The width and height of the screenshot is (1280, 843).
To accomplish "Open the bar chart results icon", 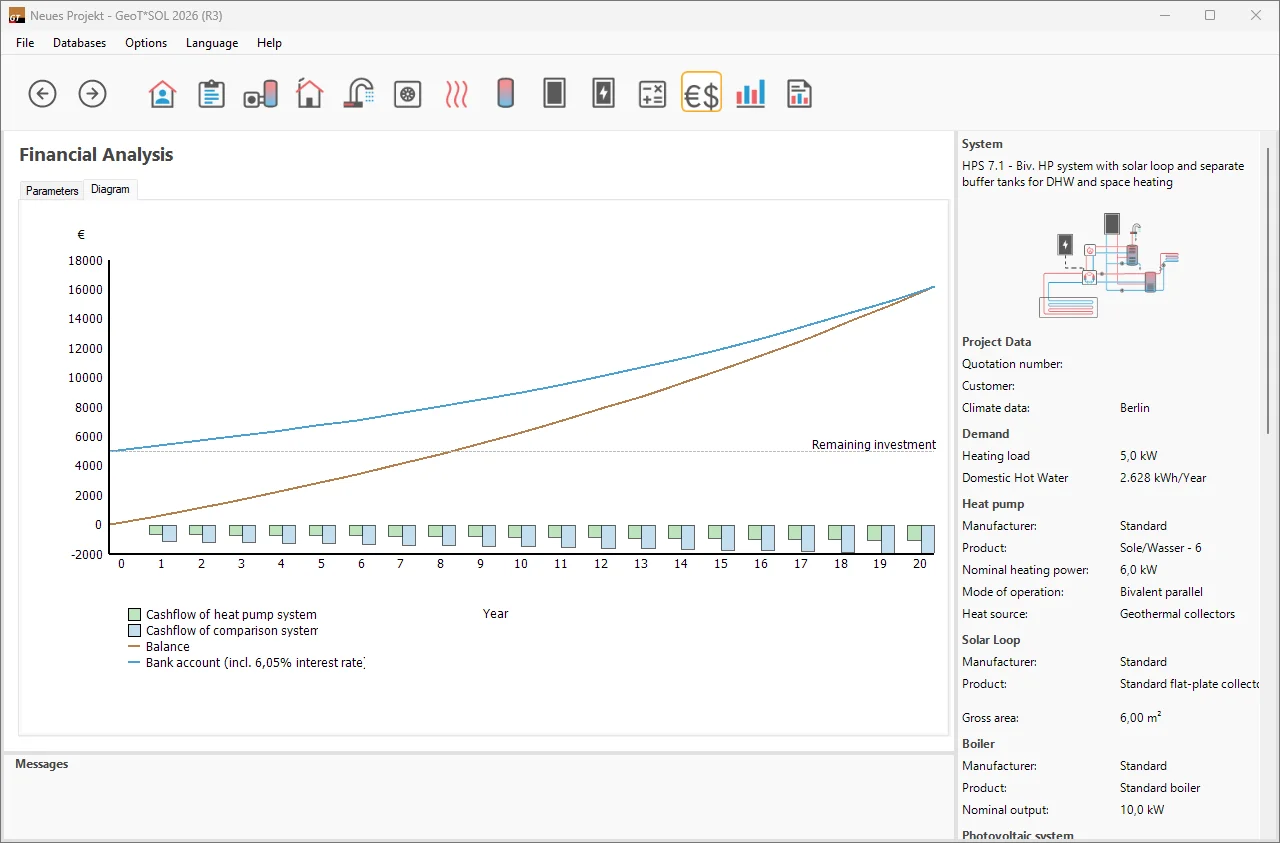I will (x=750, y=94).
